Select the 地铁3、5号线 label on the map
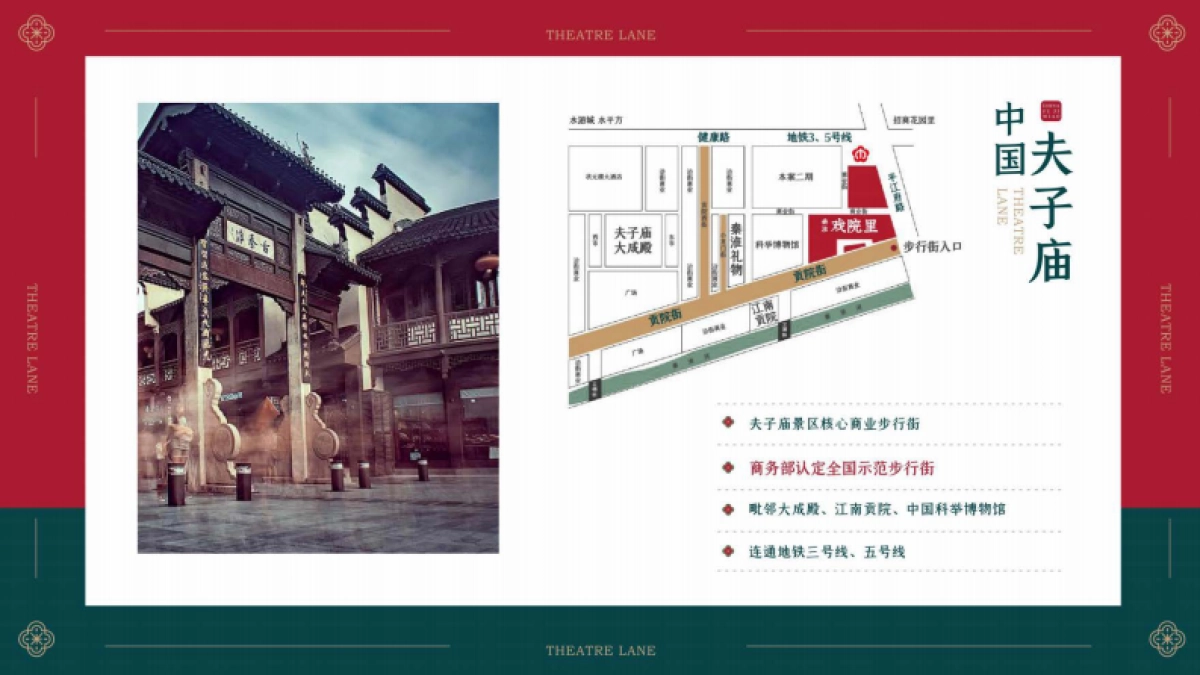 820,136
